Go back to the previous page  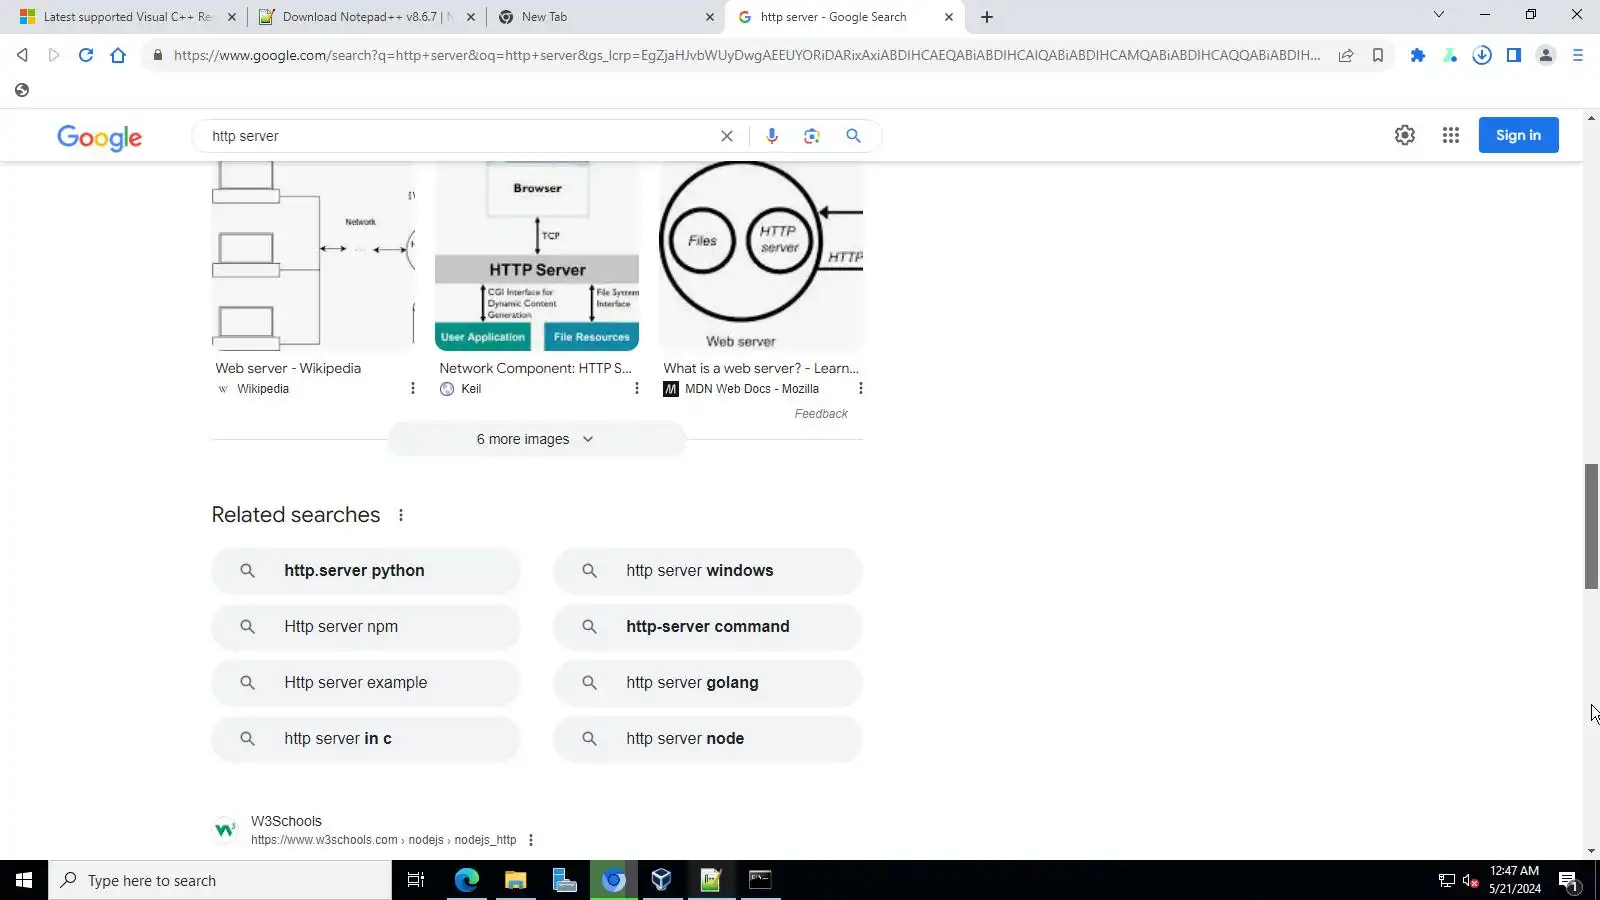click(22, 55)
